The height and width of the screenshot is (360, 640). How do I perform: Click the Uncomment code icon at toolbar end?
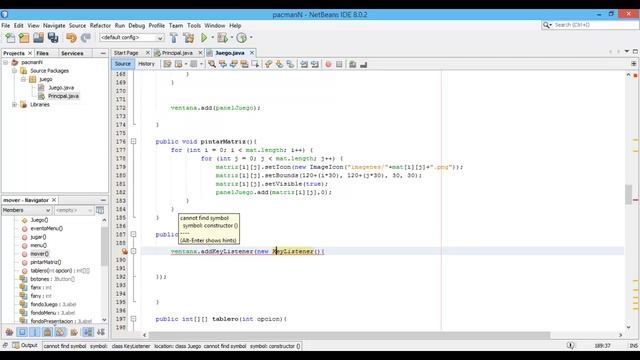pyautogui.click(x=364, y=64)
